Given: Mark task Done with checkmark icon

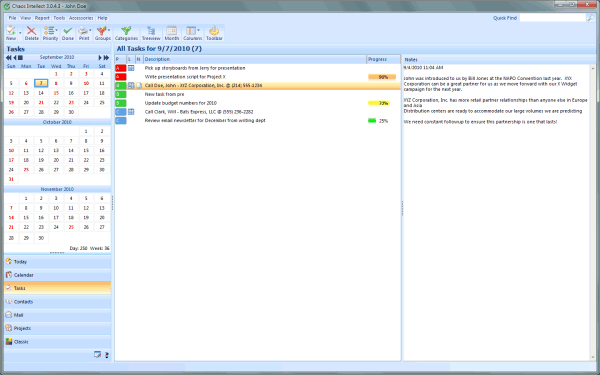Looking at the screenshot, I should click(68, 33).
